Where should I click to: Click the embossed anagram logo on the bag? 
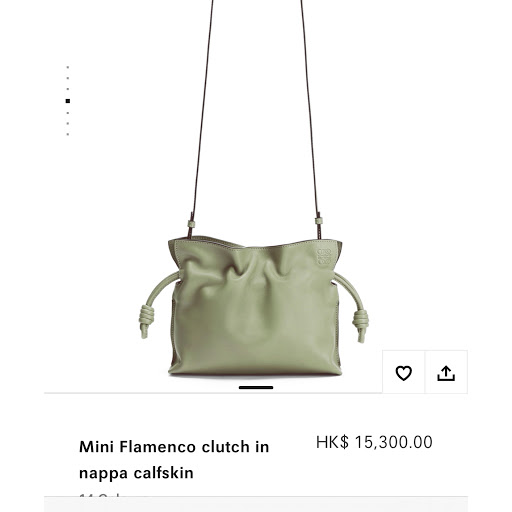(324, 257)
